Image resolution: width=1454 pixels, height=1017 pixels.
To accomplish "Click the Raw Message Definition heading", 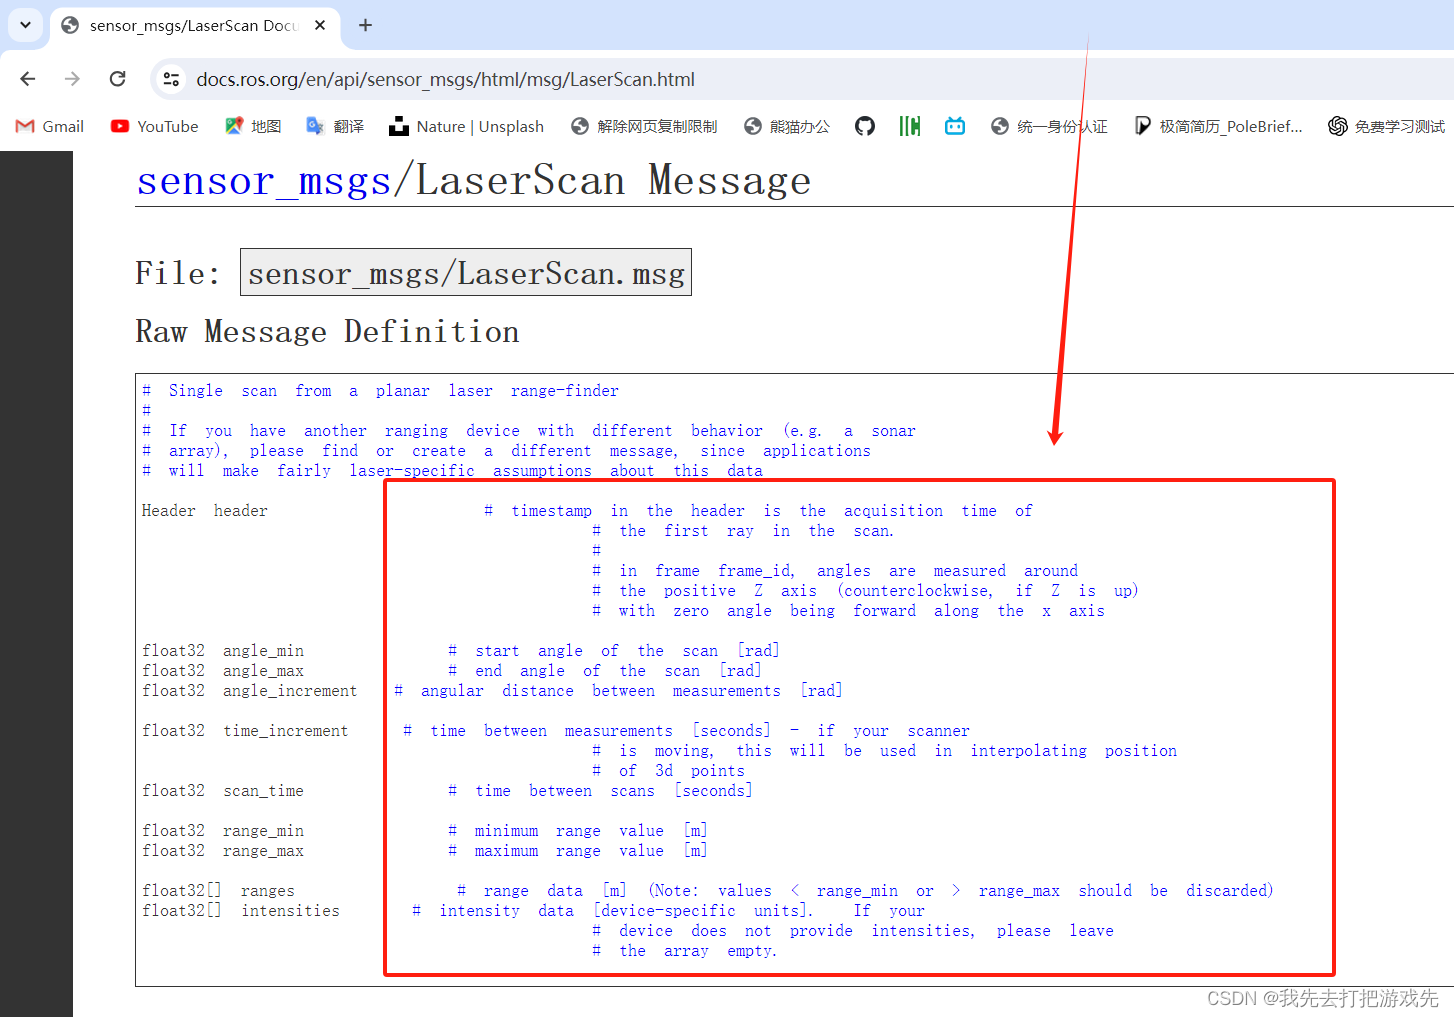I will point(328,331).
